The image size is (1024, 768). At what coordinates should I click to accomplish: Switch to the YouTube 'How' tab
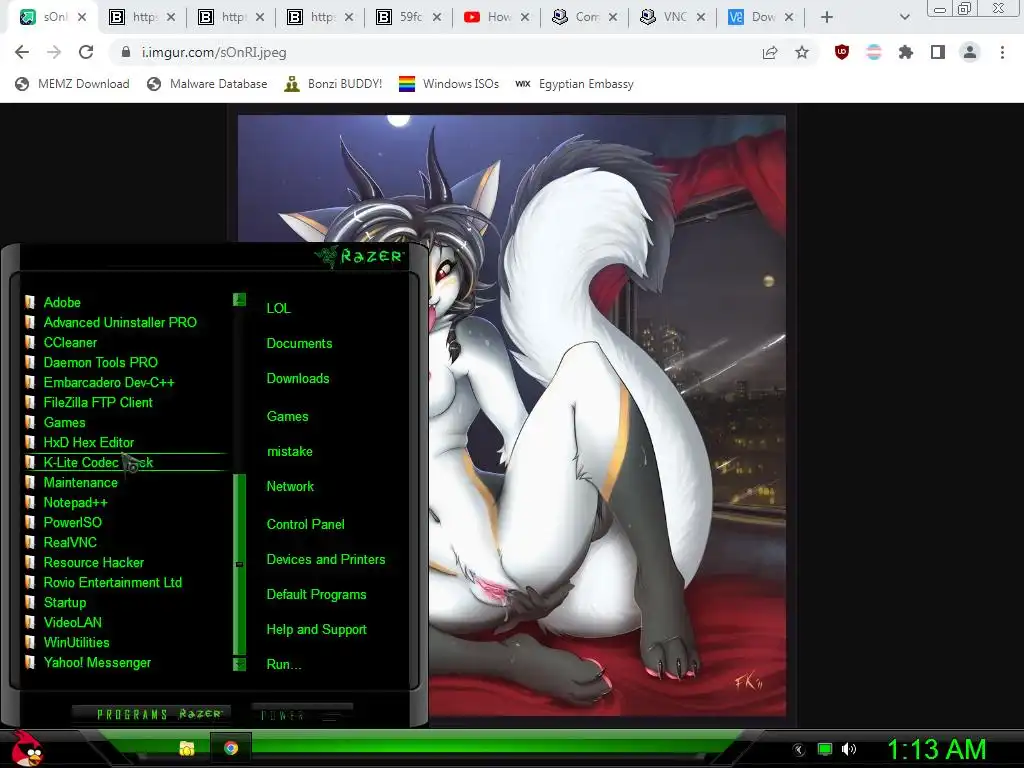pos(498,17)
